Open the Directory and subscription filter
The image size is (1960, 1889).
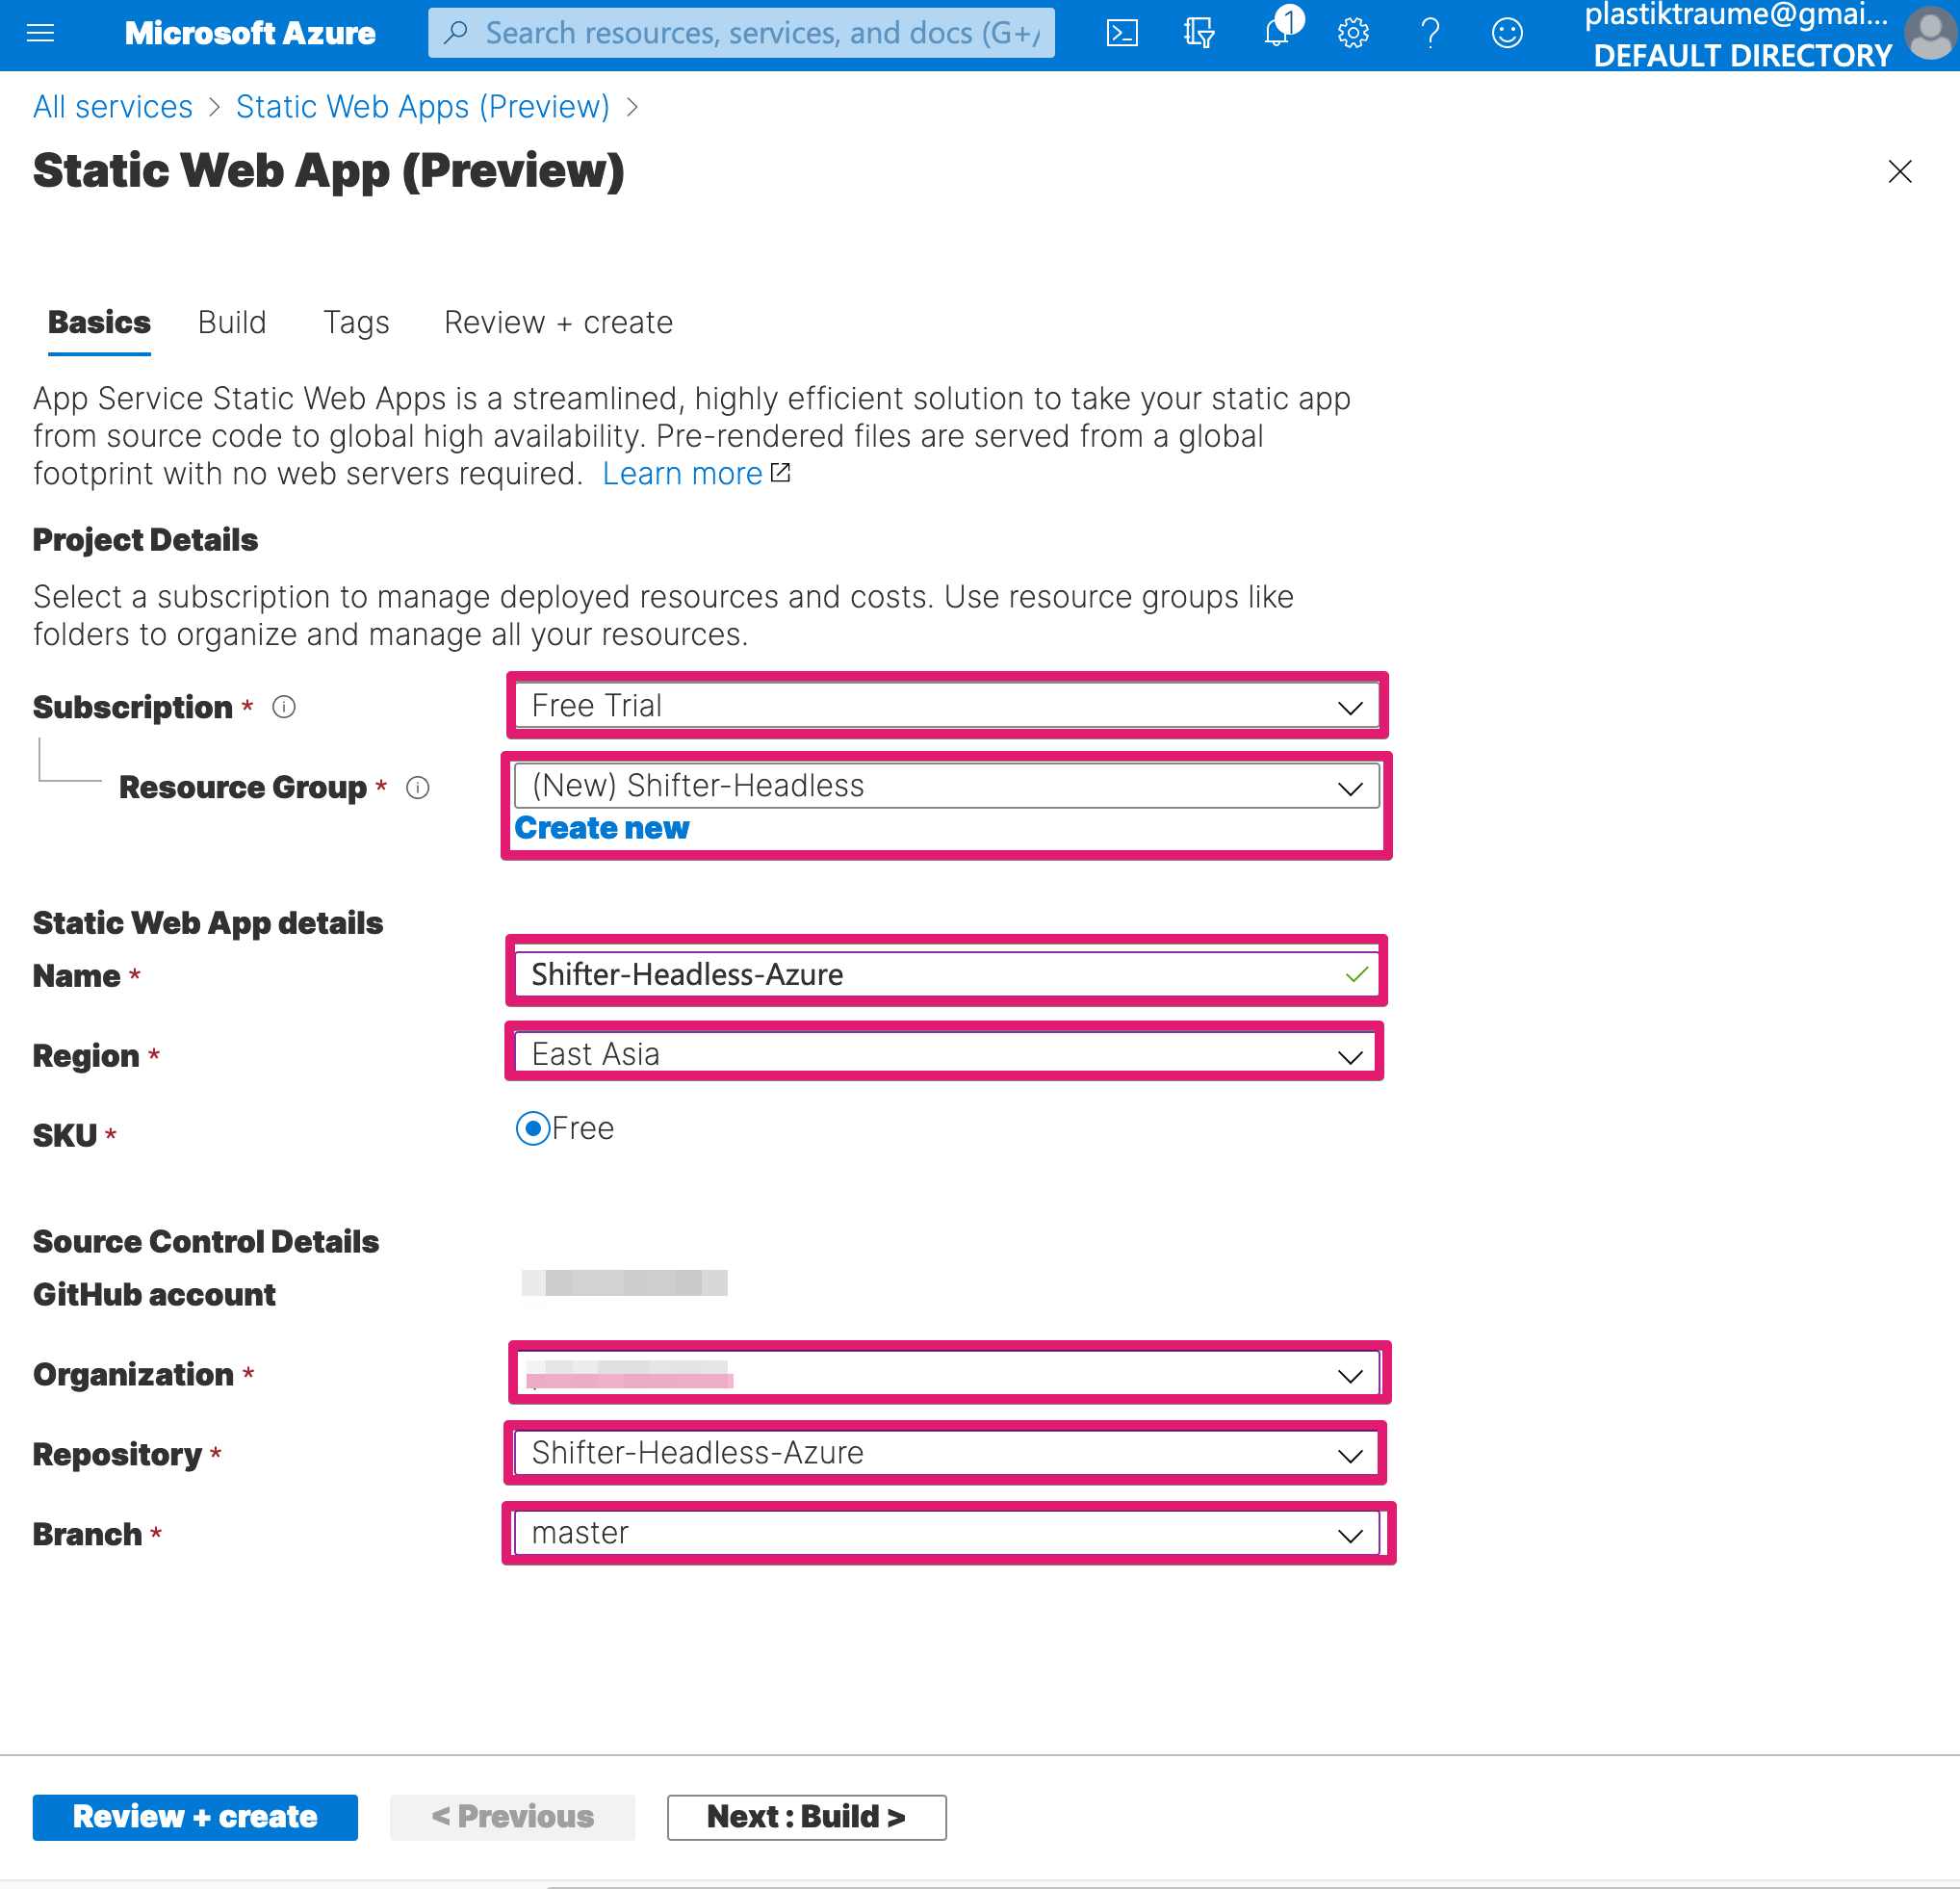pyautogui.click(x=1199, y=34)
